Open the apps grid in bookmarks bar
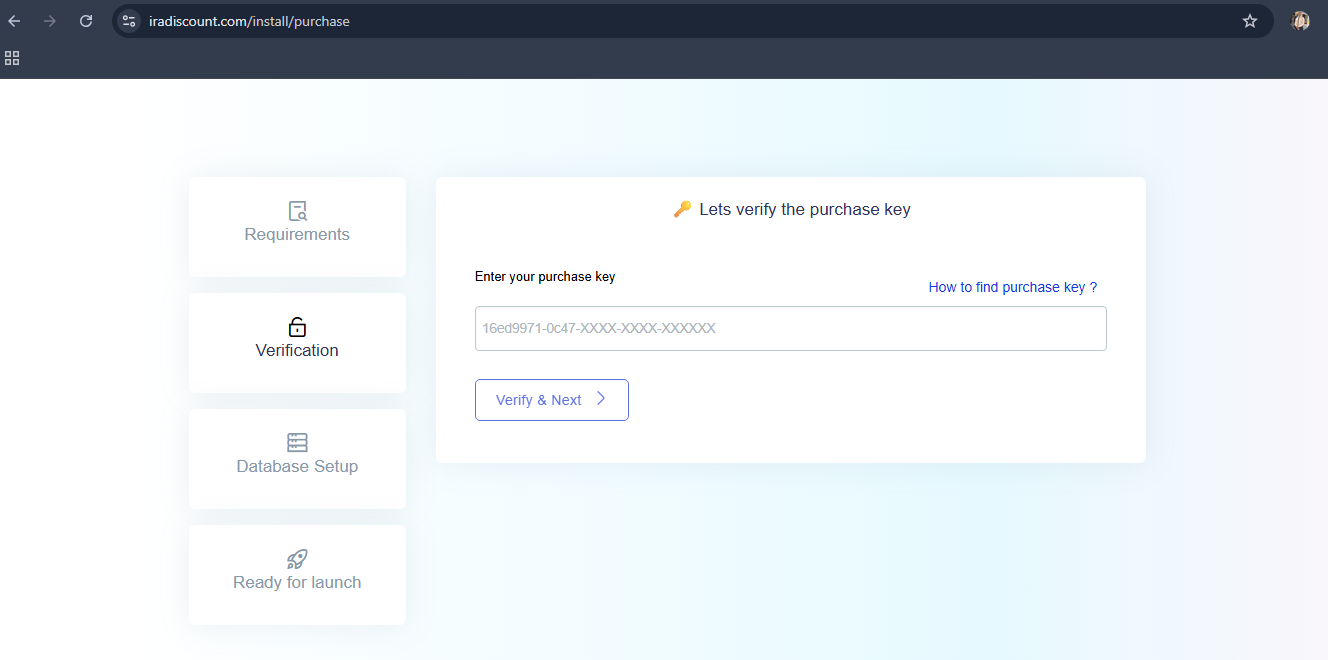Image resolution: width=1328 pixels, height=660 pixels. [x=12, y=58]
